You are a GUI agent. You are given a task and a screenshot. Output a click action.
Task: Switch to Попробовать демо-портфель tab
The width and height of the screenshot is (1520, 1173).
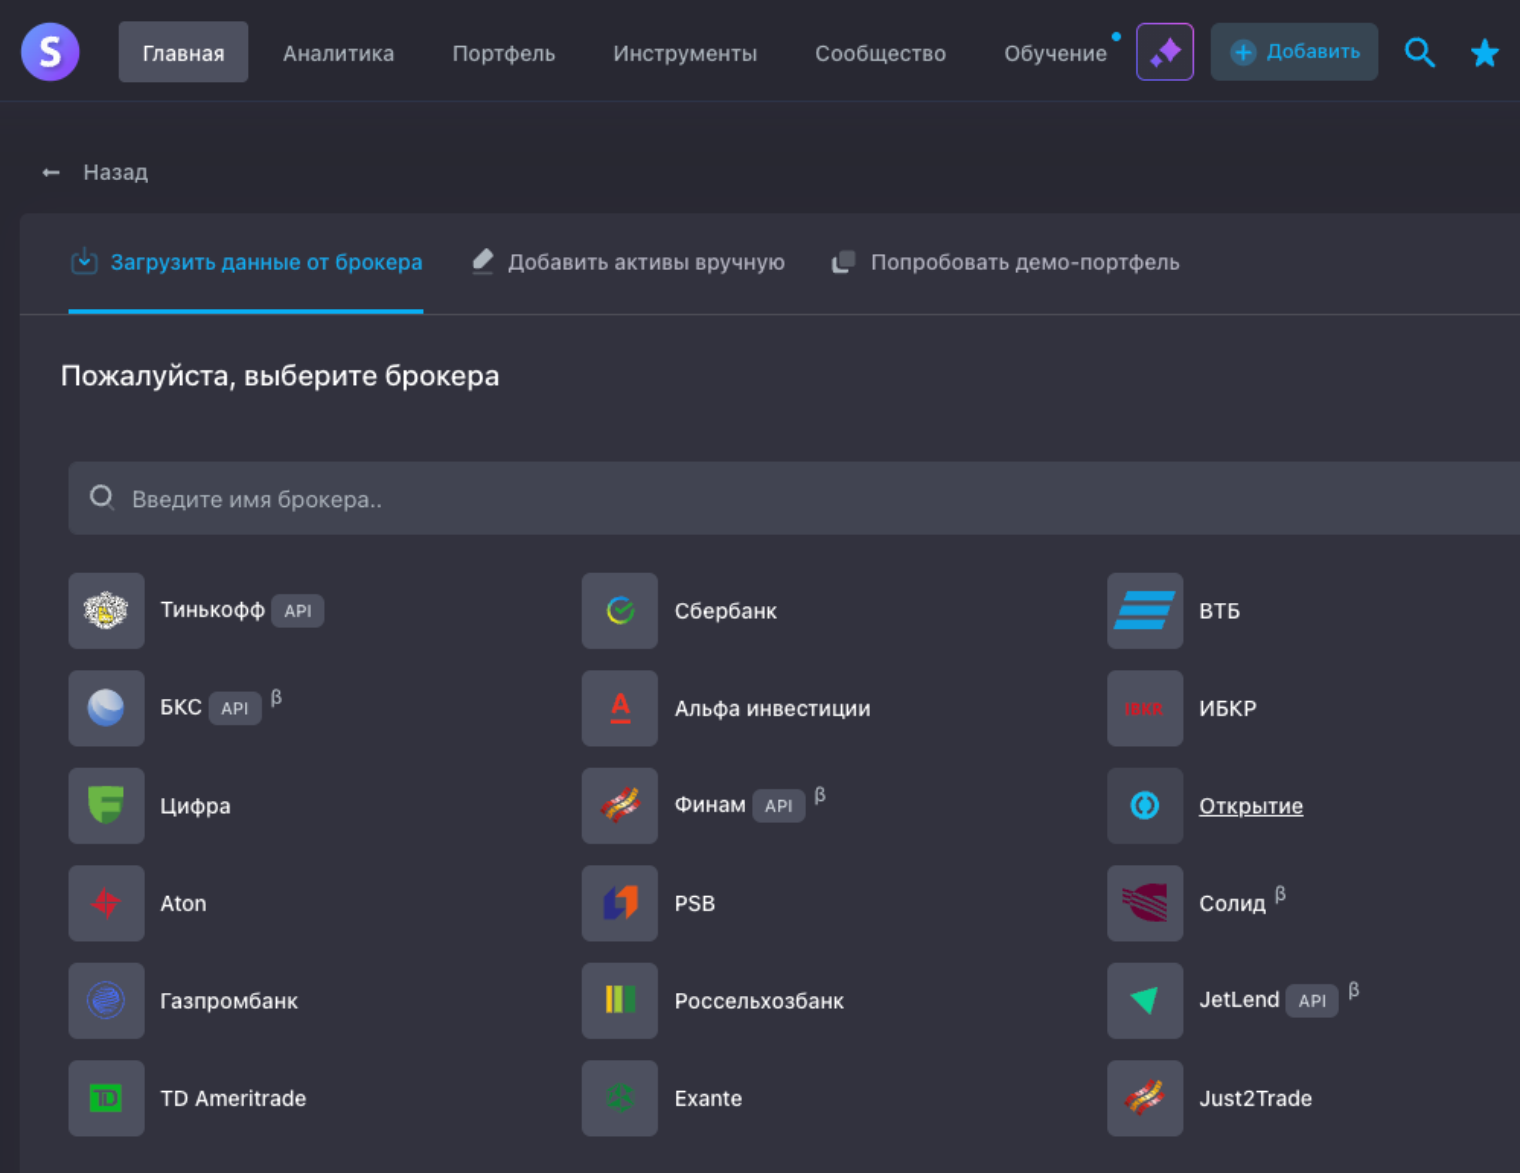pos(1005,262)
